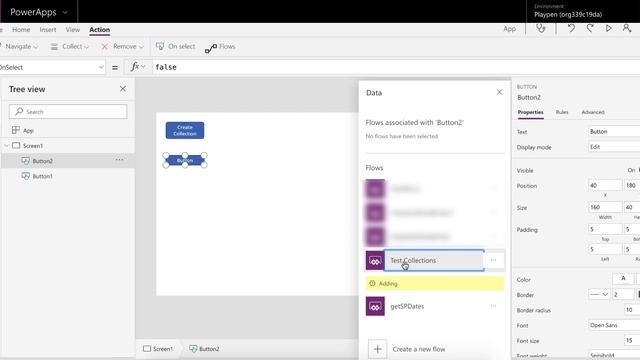Open the share user icon
The height and width of the screenshot is (360, 640).
click(627, 29)
